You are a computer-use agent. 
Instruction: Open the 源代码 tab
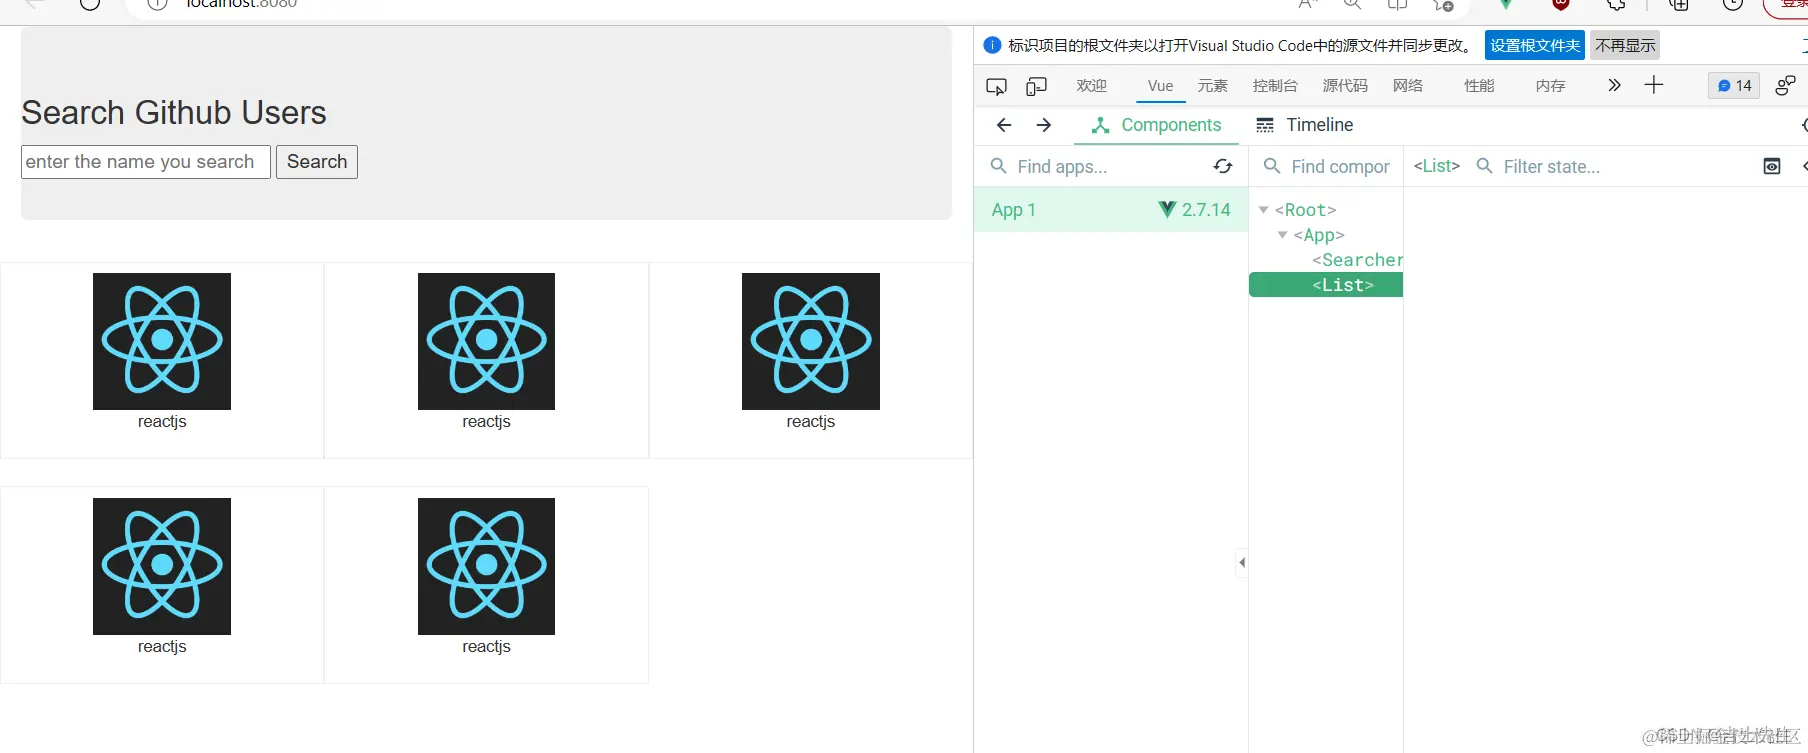[x=1345, y=86]
